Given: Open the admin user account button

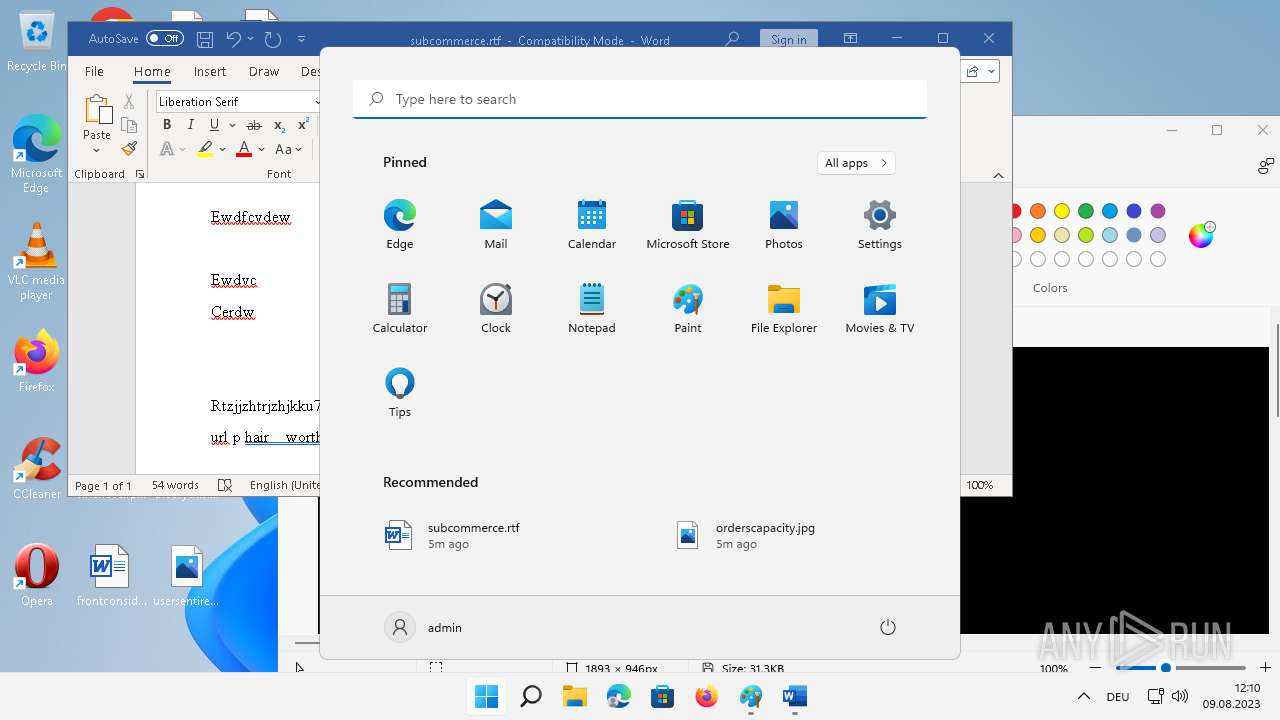Looking at the screenshot, I should 424,627.
